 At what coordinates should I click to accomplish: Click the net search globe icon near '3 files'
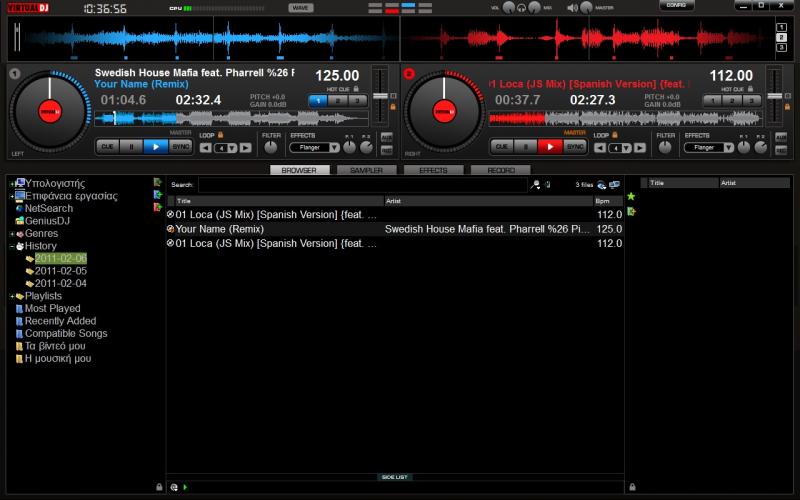coord(602,185)
